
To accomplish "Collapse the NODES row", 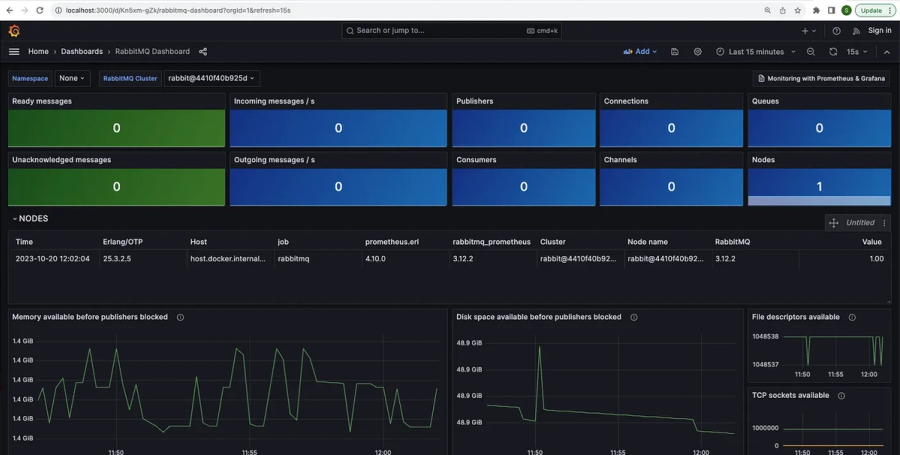I will click(31, 219).
